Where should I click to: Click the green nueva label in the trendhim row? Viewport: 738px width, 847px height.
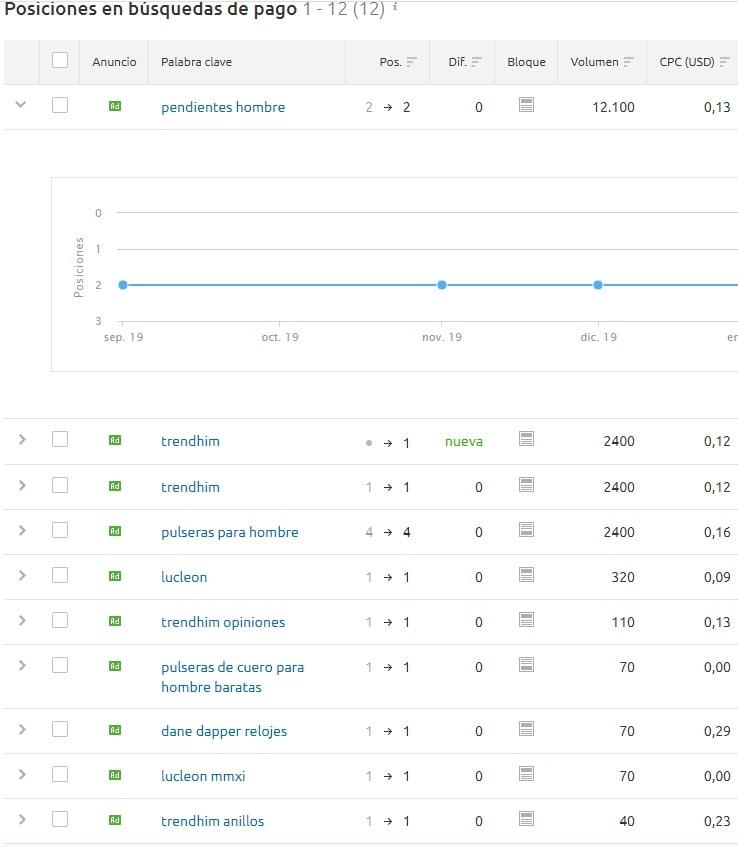point(464,442)
